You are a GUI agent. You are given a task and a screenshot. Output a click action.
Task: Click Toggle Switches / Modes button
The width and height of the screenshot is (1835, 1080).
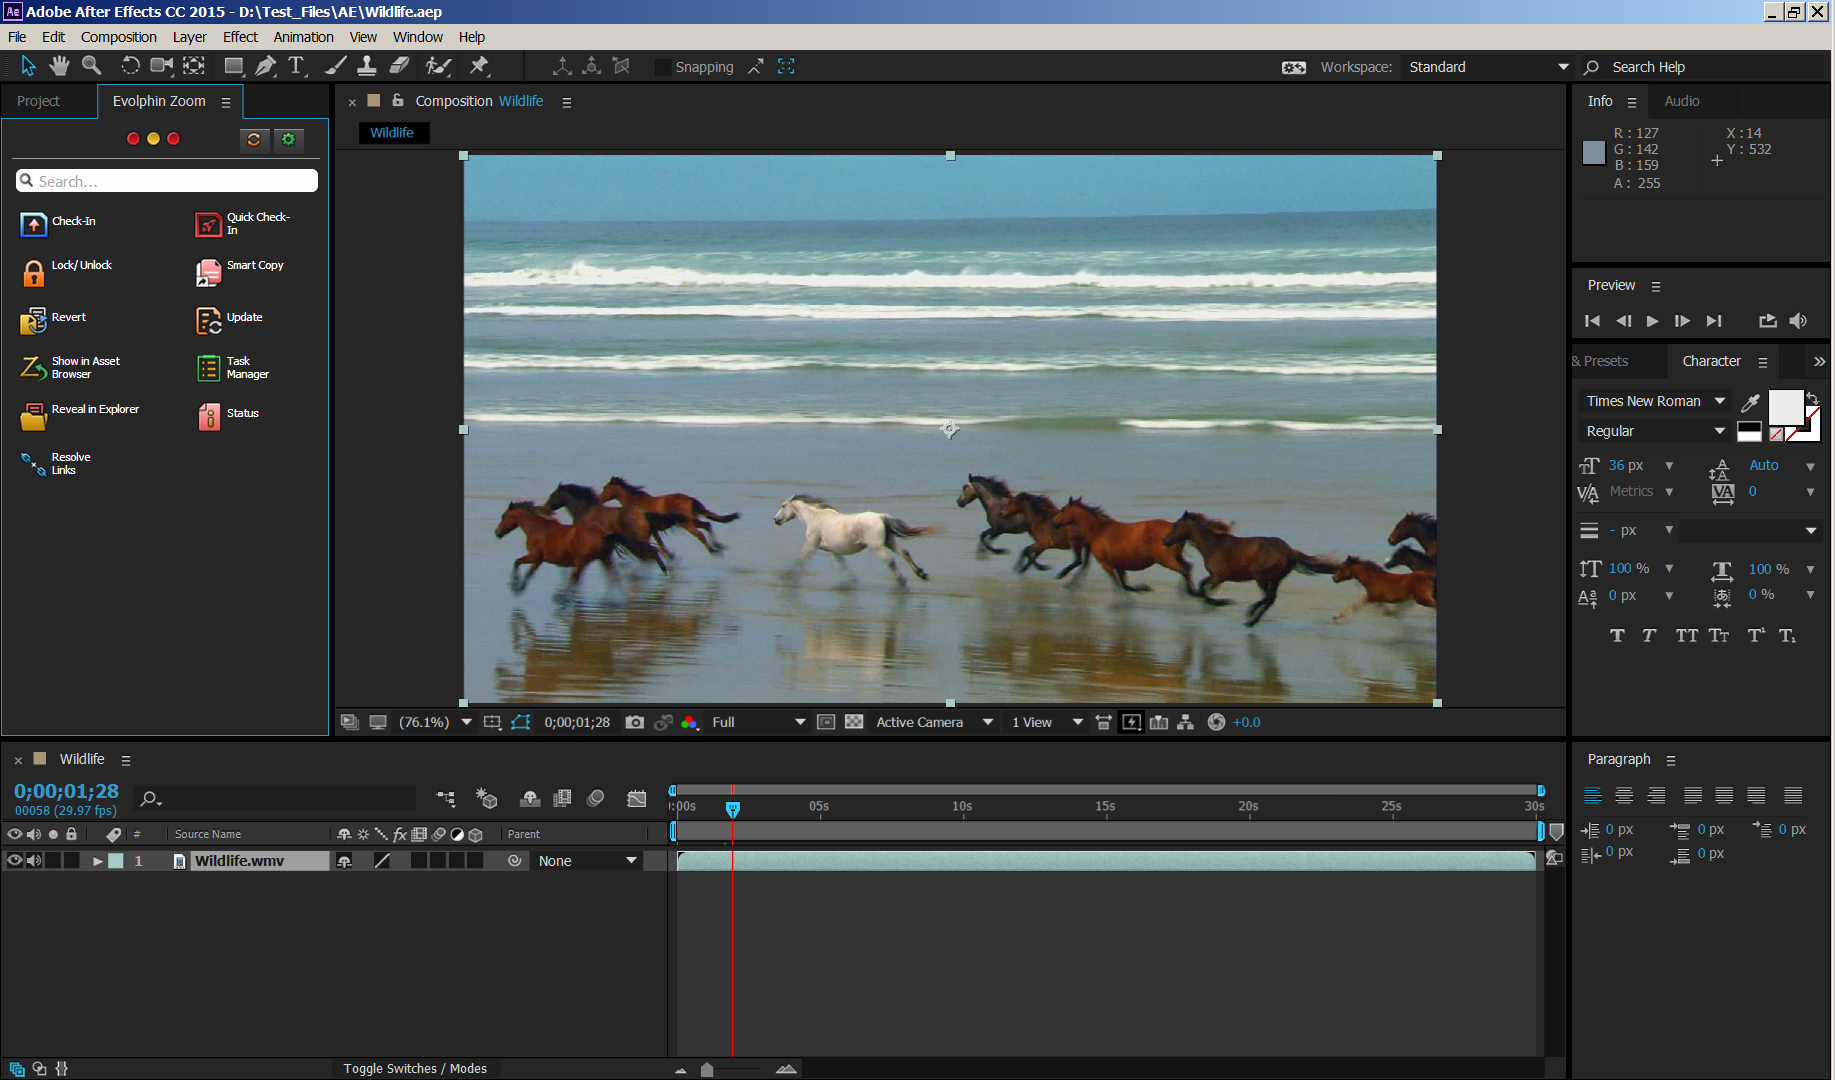(x=415, y=1068)
